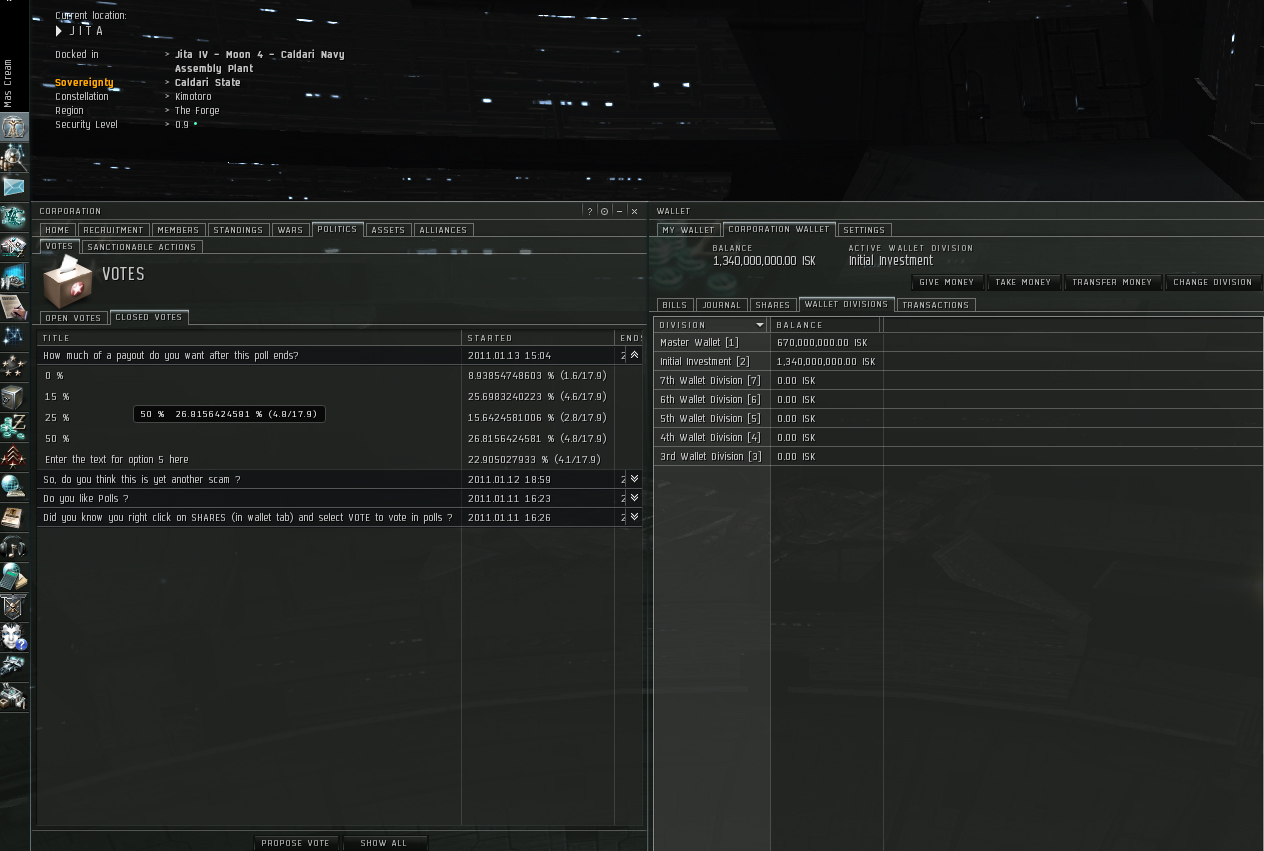This screenshot has height=851, width=1264.
Task: Click 'The Forge' region entry
Action: tap(197, 111)
